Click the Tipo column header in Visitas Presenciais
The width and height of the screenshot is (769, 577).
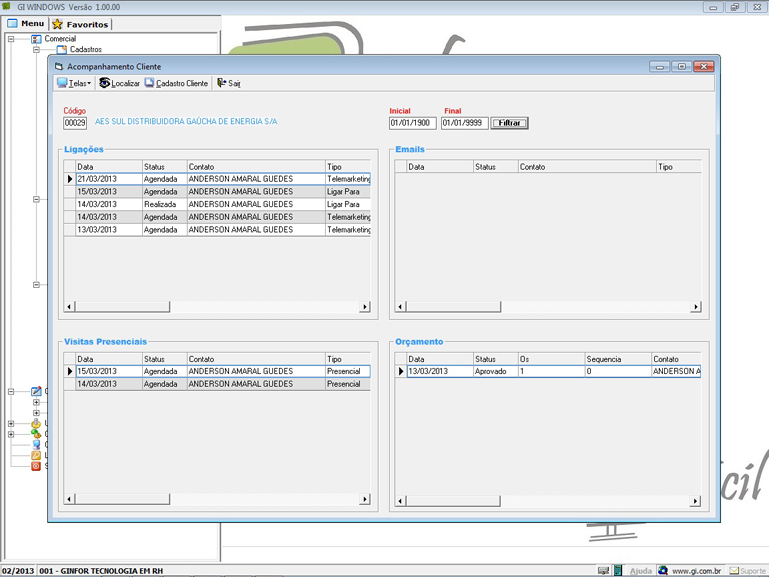point(348,359)
